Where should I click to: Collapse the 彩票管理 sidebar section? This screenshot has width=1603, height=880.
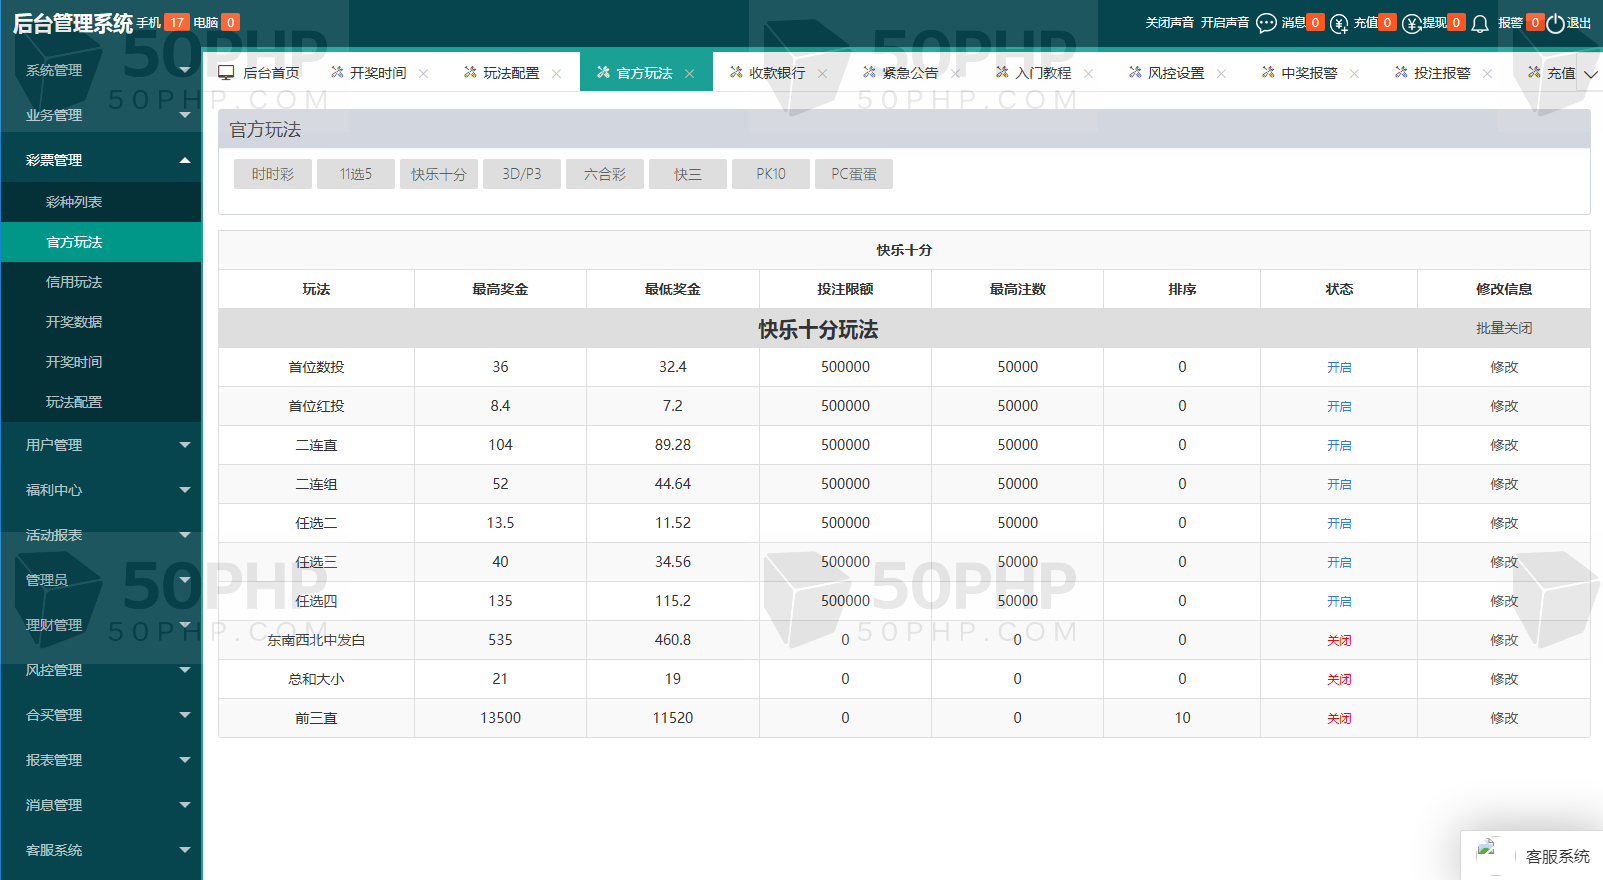(x=185, y=160)
